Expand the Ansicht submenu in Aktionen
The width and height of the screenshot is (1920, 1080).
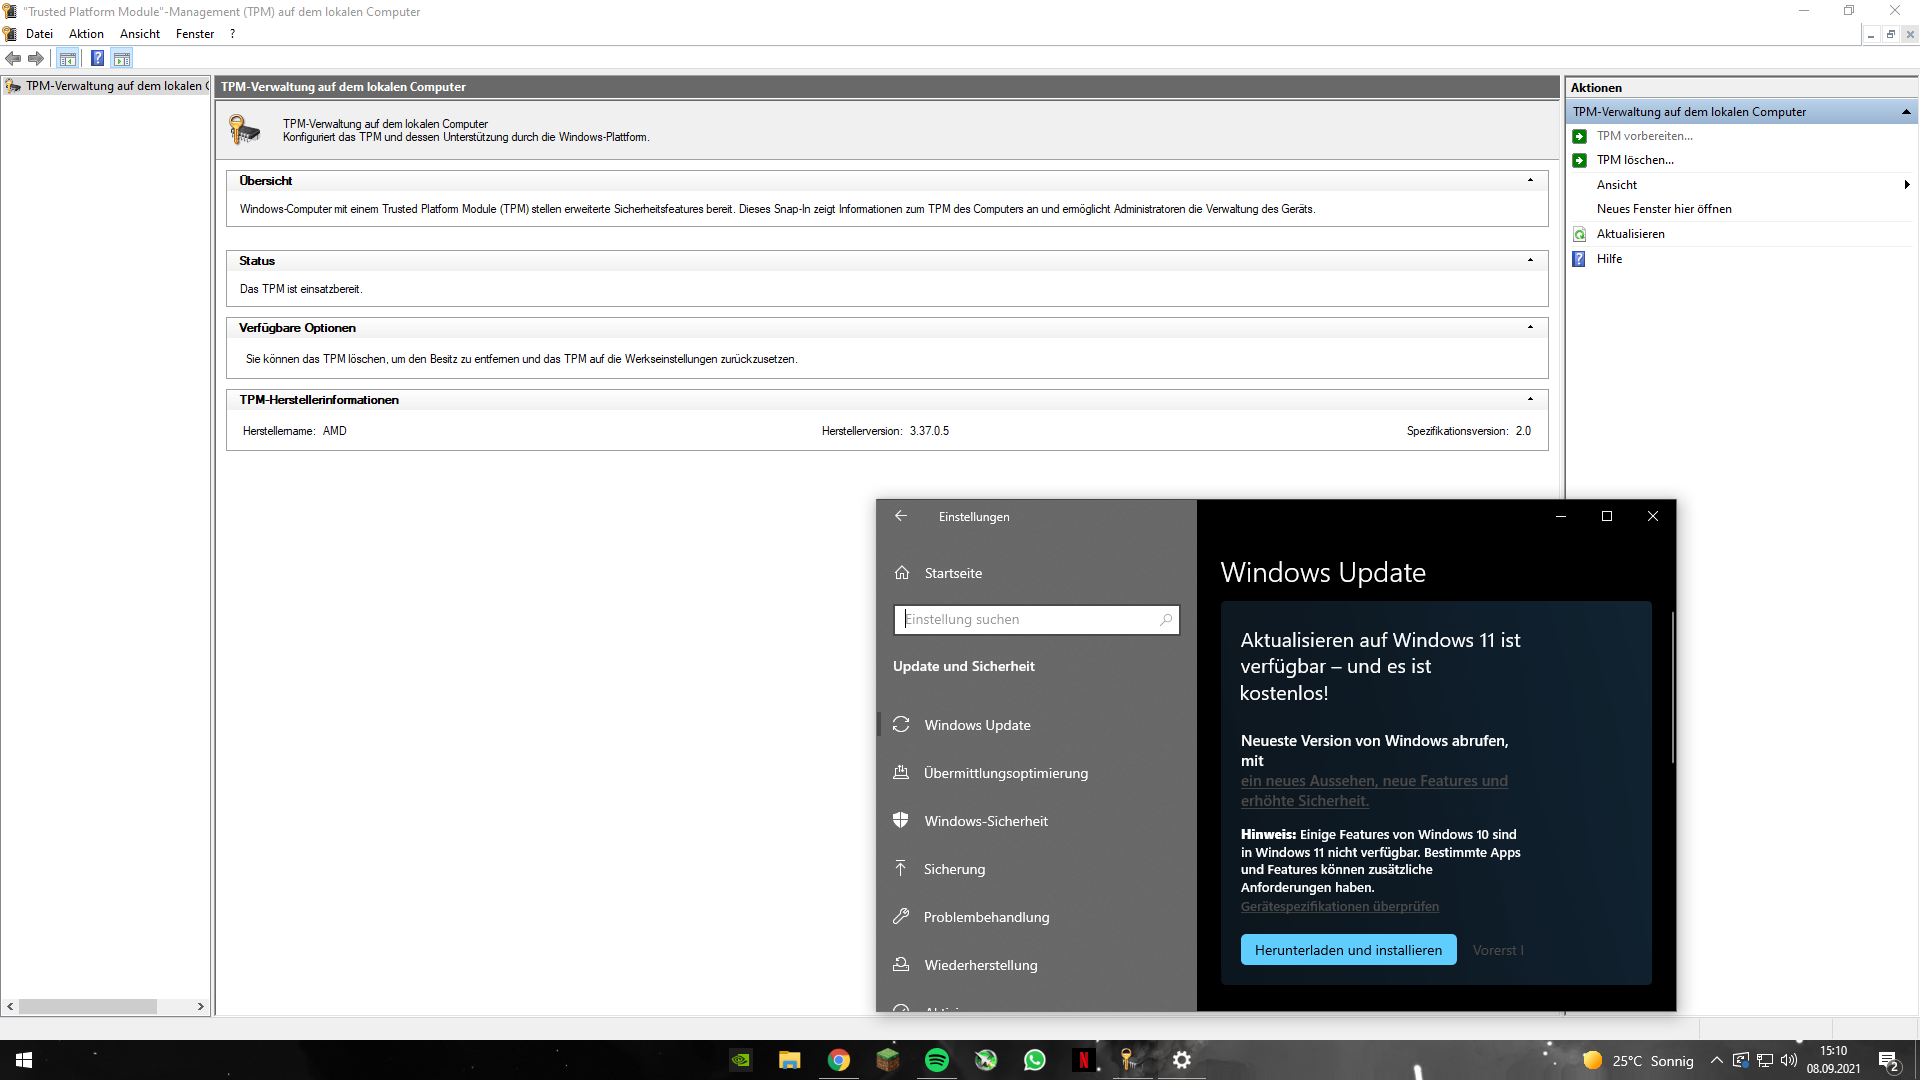[1906, 184]
